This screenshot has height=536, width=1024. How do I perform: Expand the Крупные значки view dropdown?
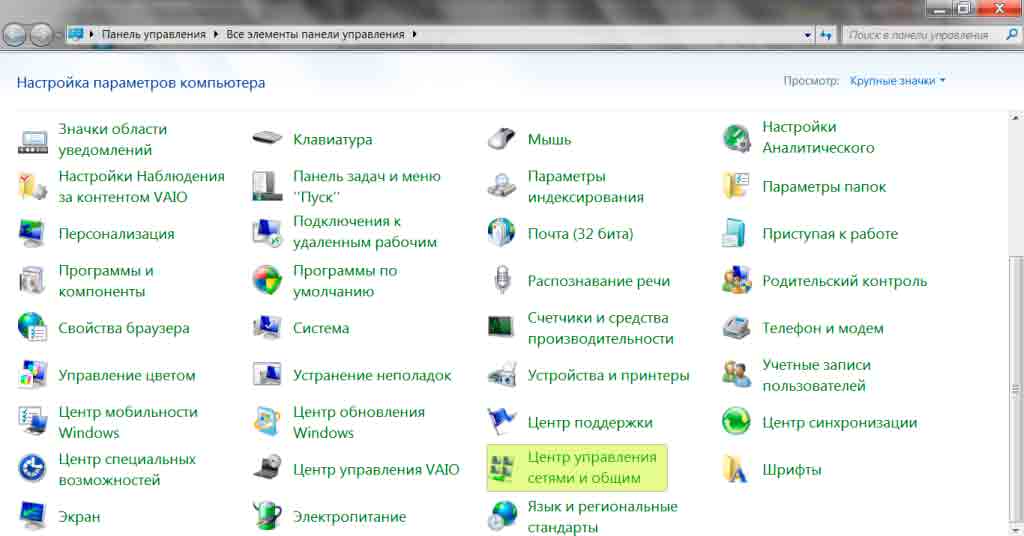(x=897, y=81)
